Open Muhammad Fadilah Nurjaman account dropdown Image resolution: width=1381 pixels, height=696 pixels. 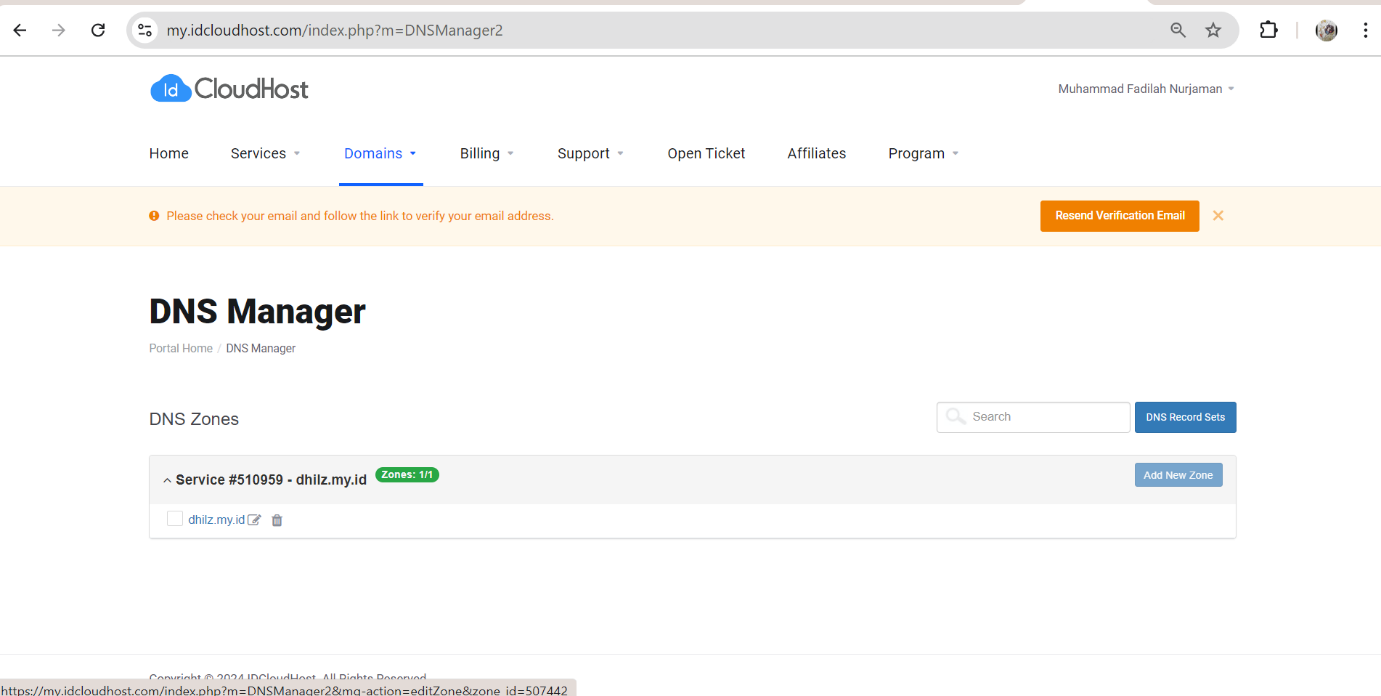click(x=1146, y=89)
